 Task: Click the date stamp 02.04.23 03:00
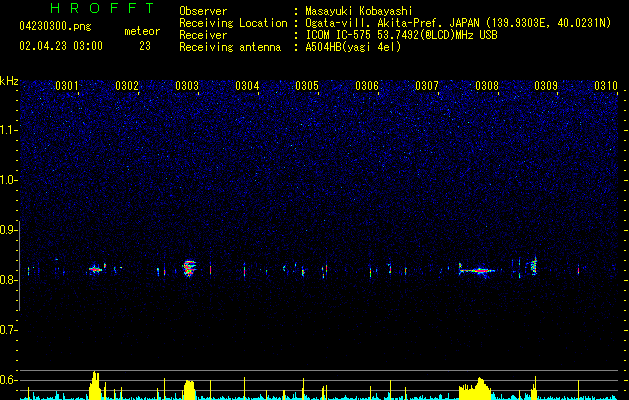tap(61, 46)
